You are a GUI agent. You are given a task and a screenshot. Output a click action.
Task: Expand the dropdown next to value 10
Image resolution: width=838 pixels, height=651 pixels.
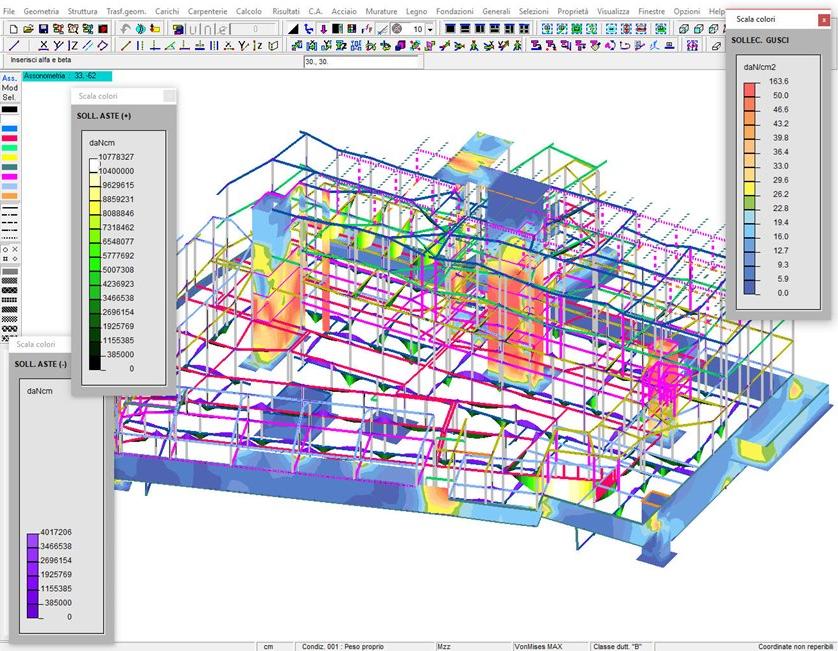[x=431, y=29]
